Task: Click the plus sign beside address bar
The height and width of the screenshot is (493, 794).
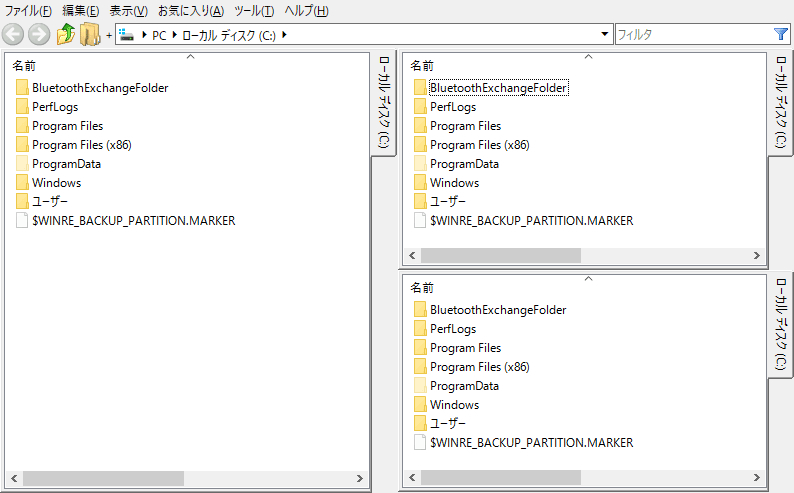Action: point(109,35)
